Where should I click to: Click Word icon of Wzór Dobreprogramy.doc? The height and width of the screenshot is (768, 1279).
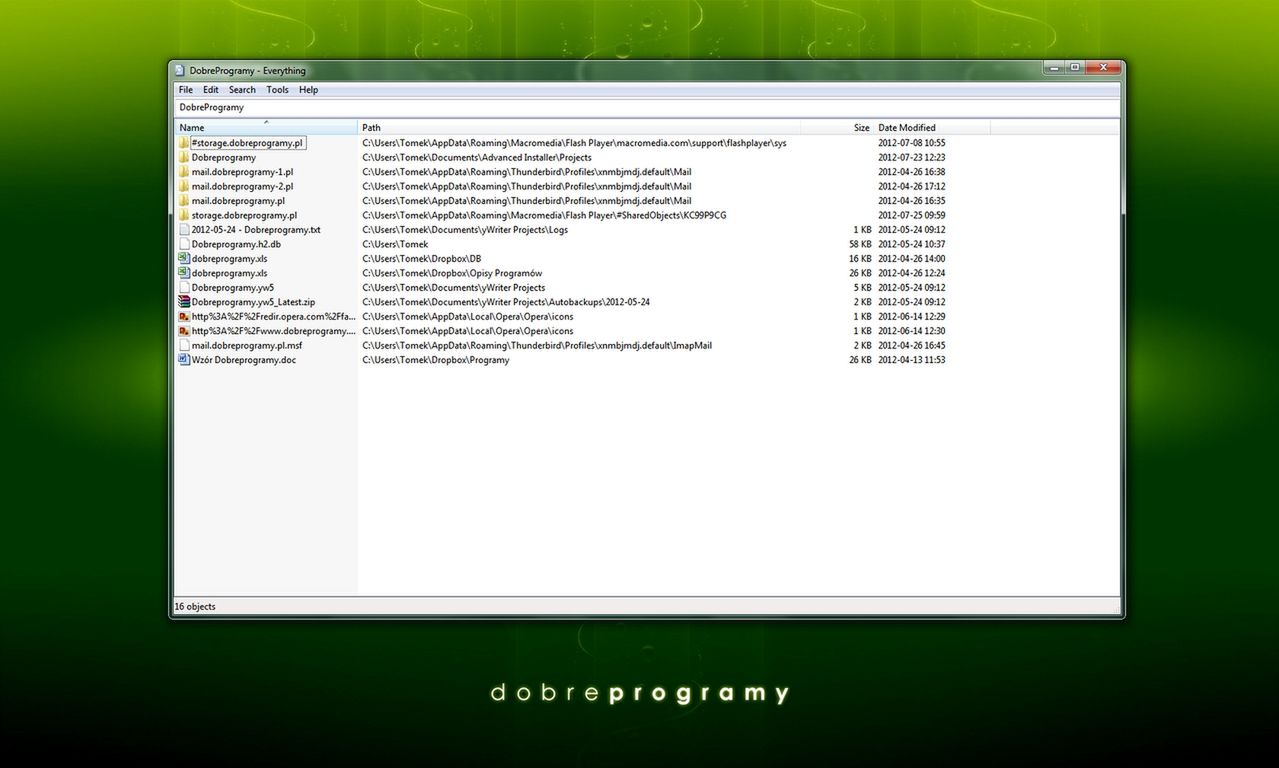tap(184, 359)
